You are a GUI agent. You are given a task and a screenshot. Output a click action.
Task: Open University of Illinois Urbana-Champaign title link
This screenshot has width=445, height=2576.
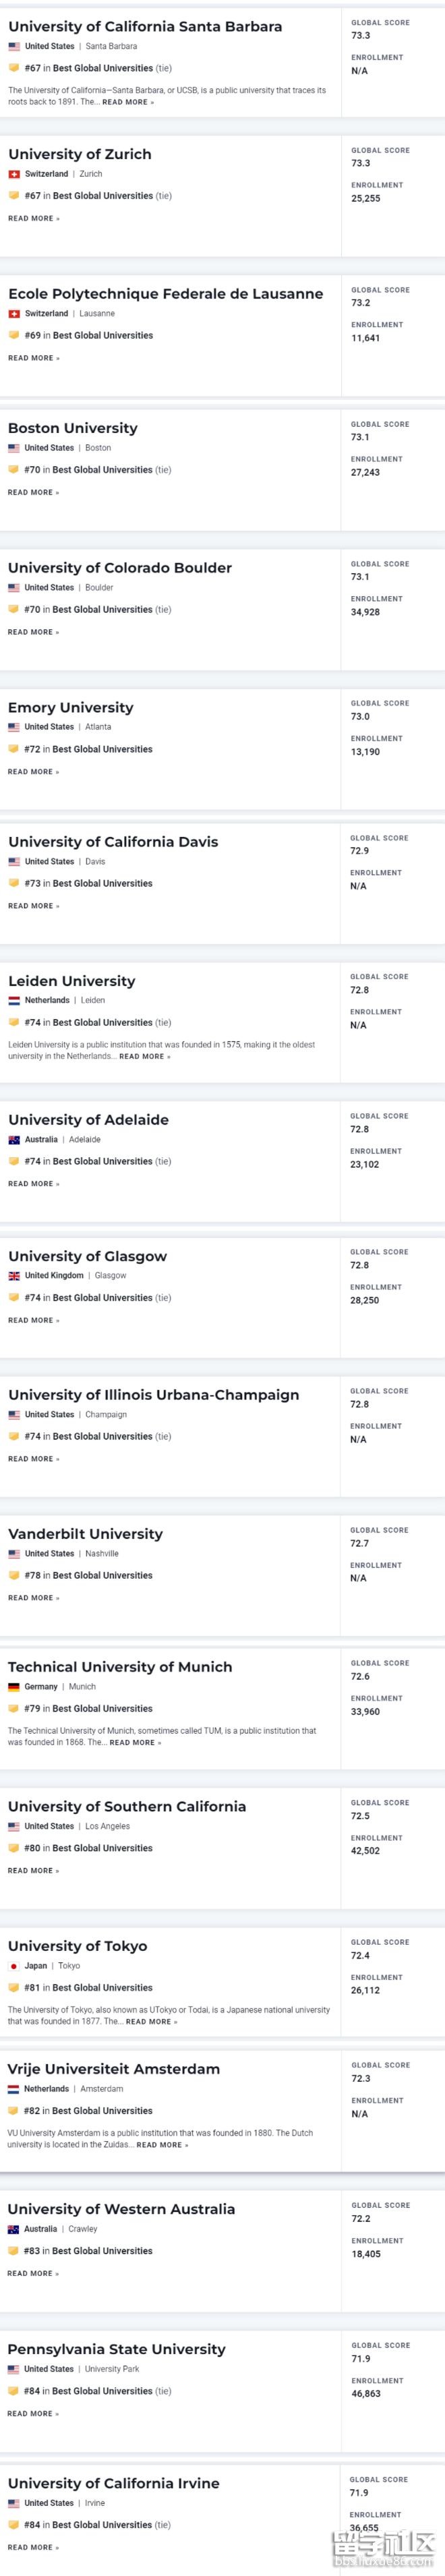153,1394
